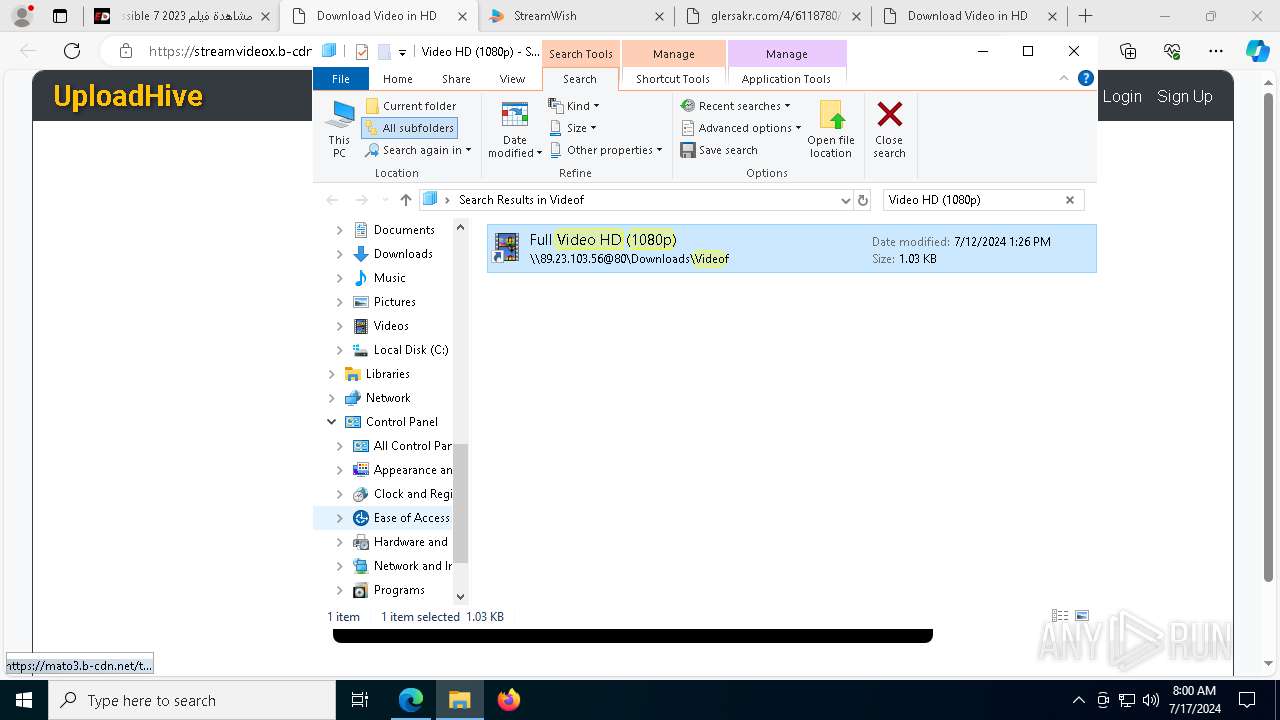
Task: Open the Size filter dropdown
Action: [573, 128]
